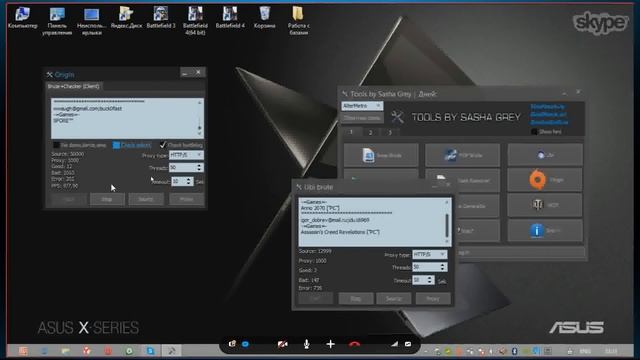
Task: Click the call quality signal icon
Action: 394,344
